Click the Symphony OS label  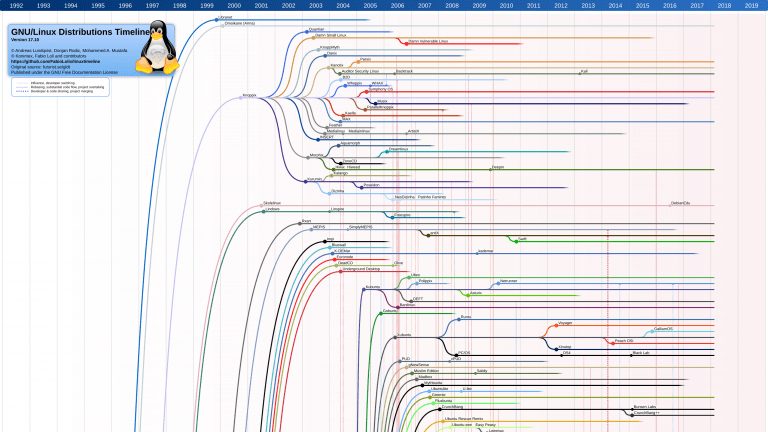[x=381, y=89]
